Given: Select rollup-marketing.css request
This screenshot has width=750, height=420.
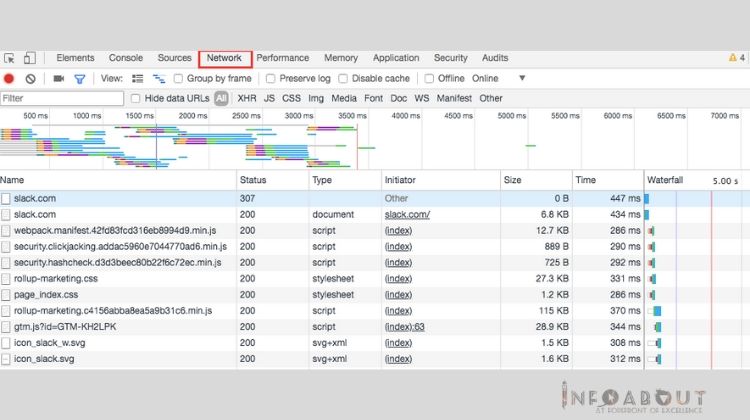Looking at the screenshot, I should point(375,279).
